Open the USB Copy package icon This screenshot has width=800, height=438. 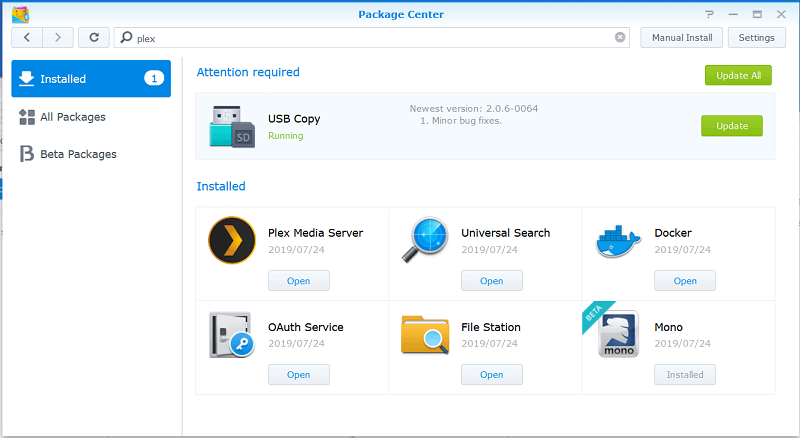232,127
